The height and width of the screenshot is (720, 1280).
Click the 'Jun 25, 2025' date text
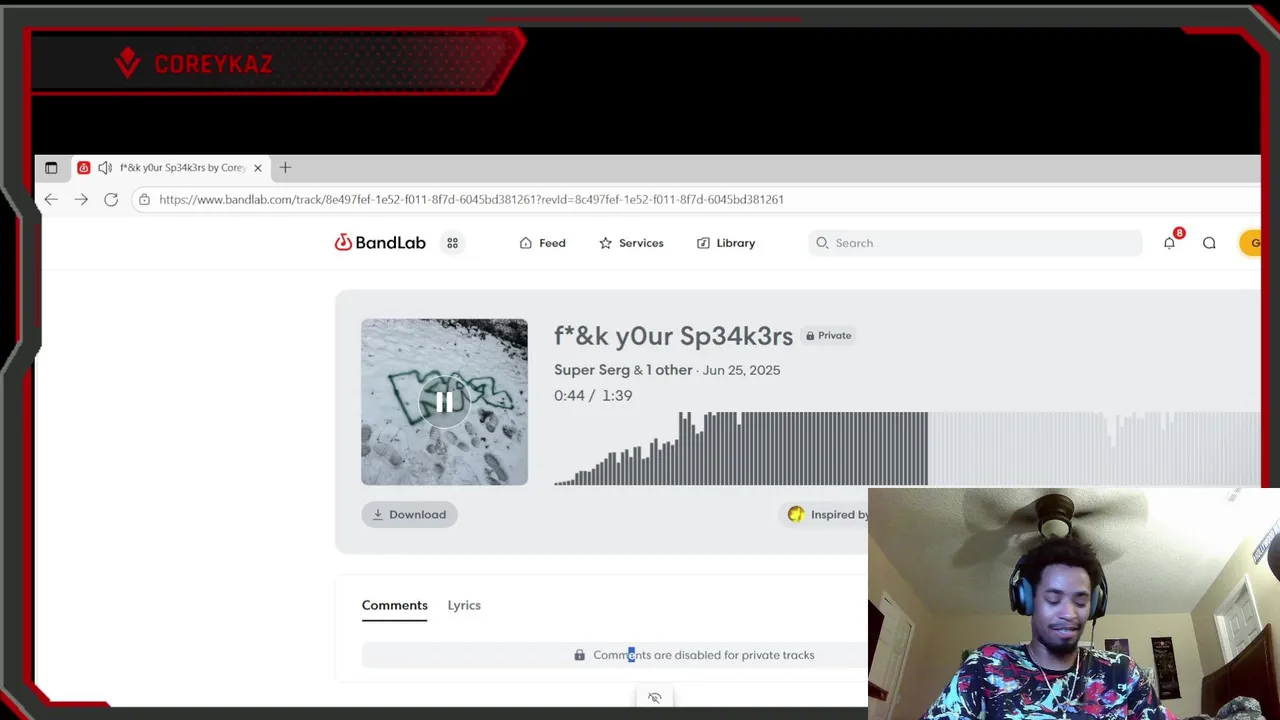coord(741,370)
